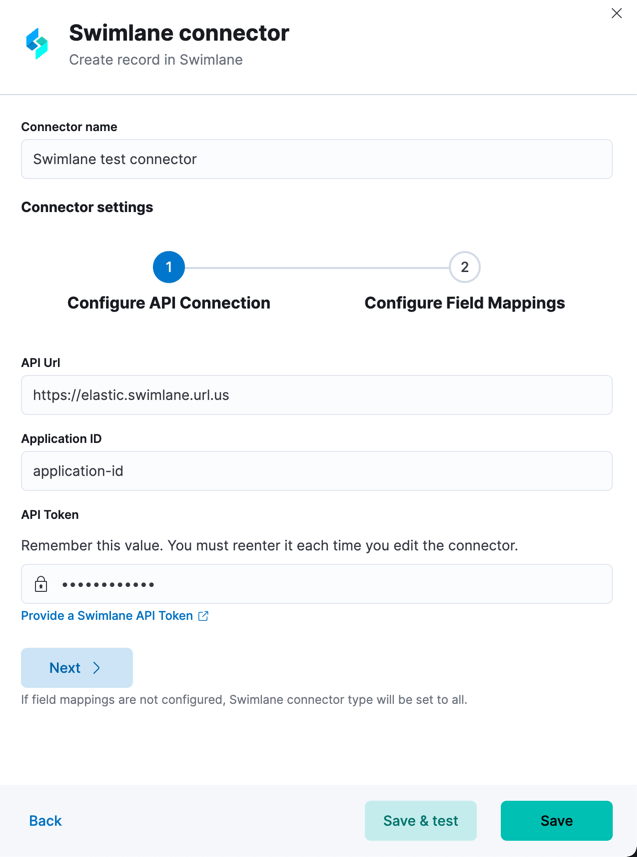The image size is (637, 857).
Task: Open the Configure API Connection step label
Action: click(169, 303)
